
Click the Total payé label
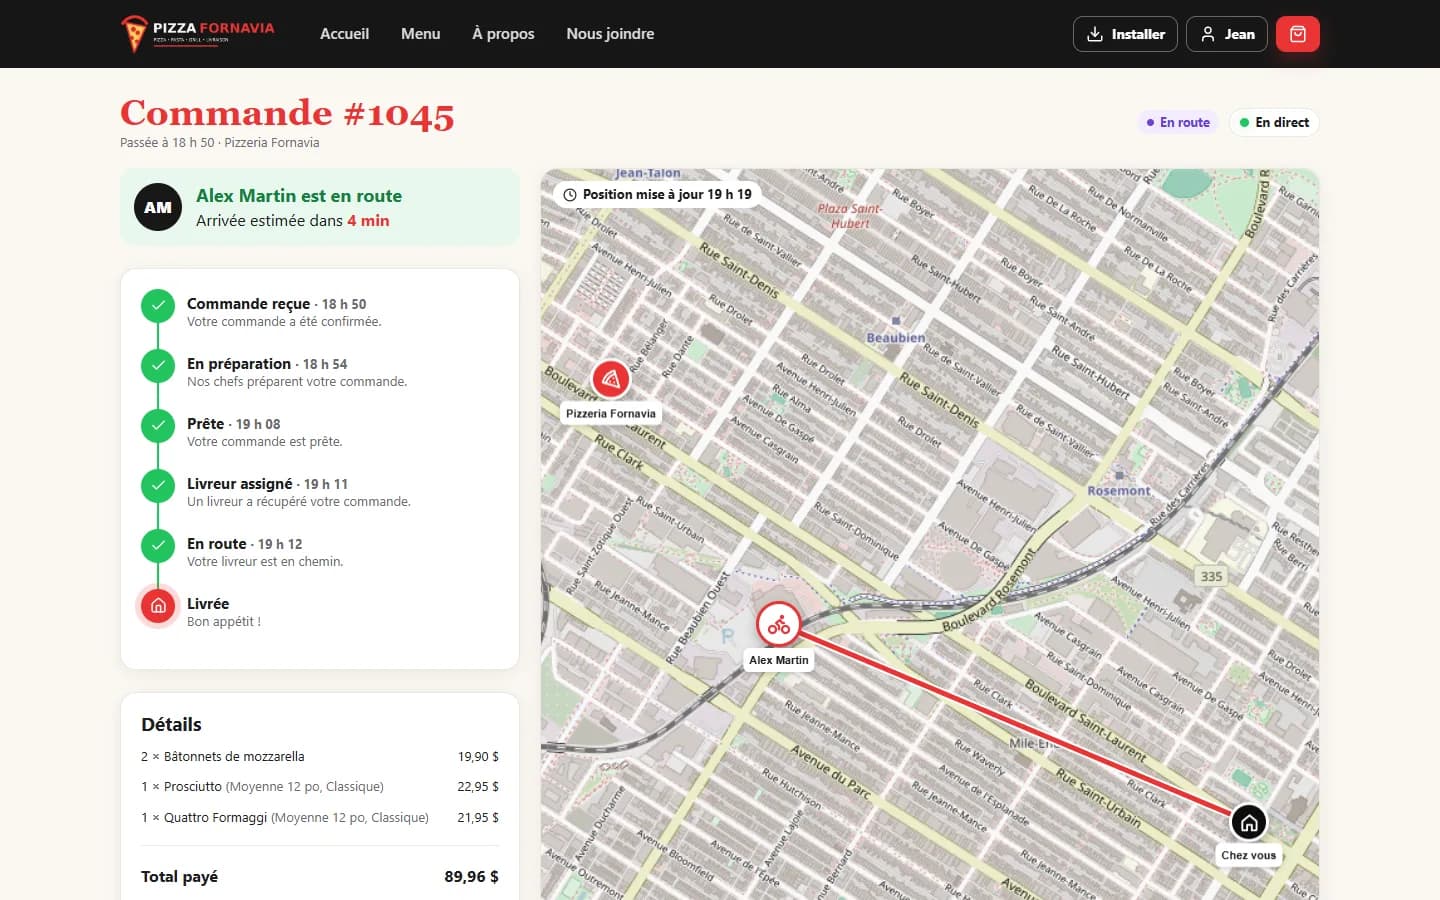[179, 877]
